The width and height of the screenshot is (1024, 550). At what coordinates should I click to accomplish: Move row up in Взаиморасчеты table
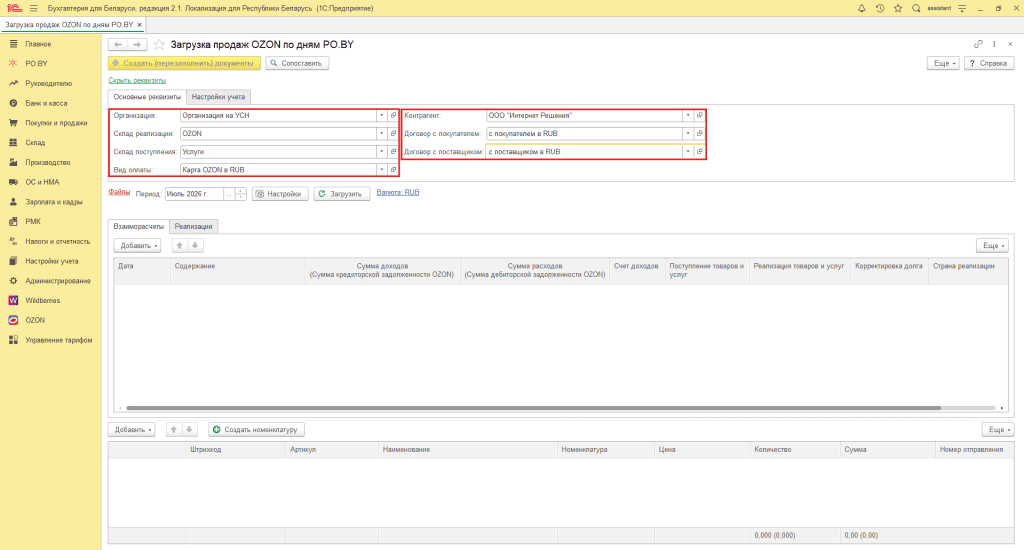tap(180, 246)
